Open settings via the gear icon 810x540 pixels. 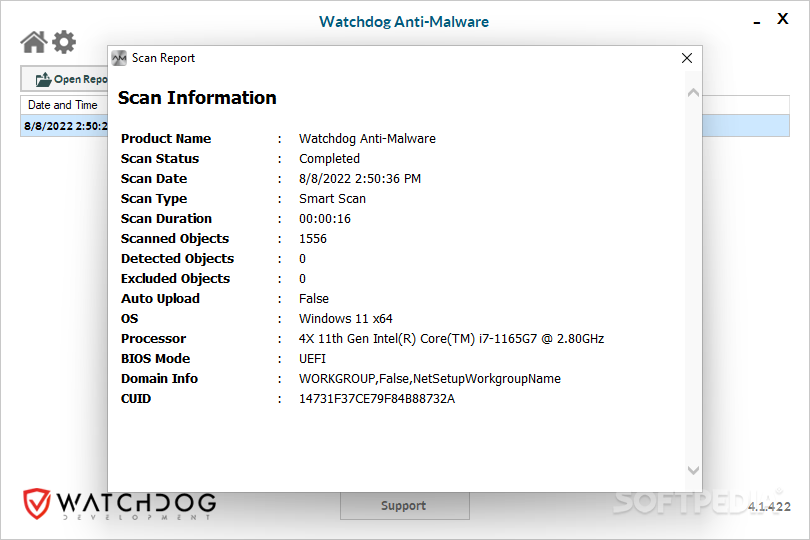point(64,42)
